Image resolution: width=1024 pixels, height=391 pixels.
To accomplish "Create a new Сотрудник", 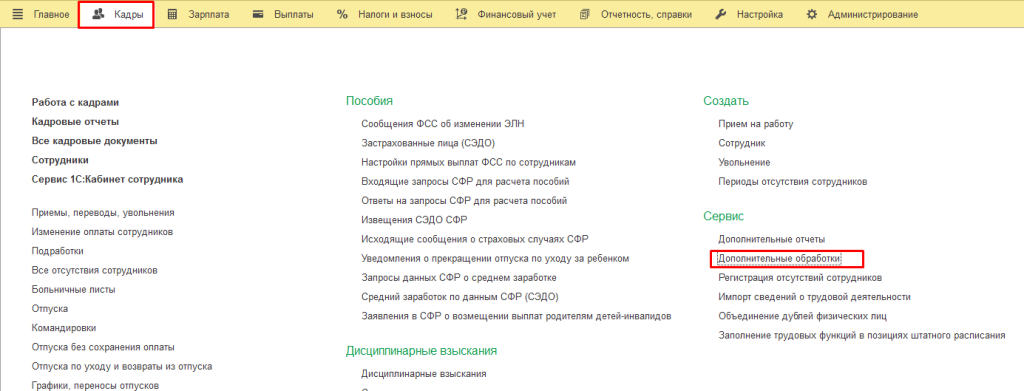I will [742, 142].
